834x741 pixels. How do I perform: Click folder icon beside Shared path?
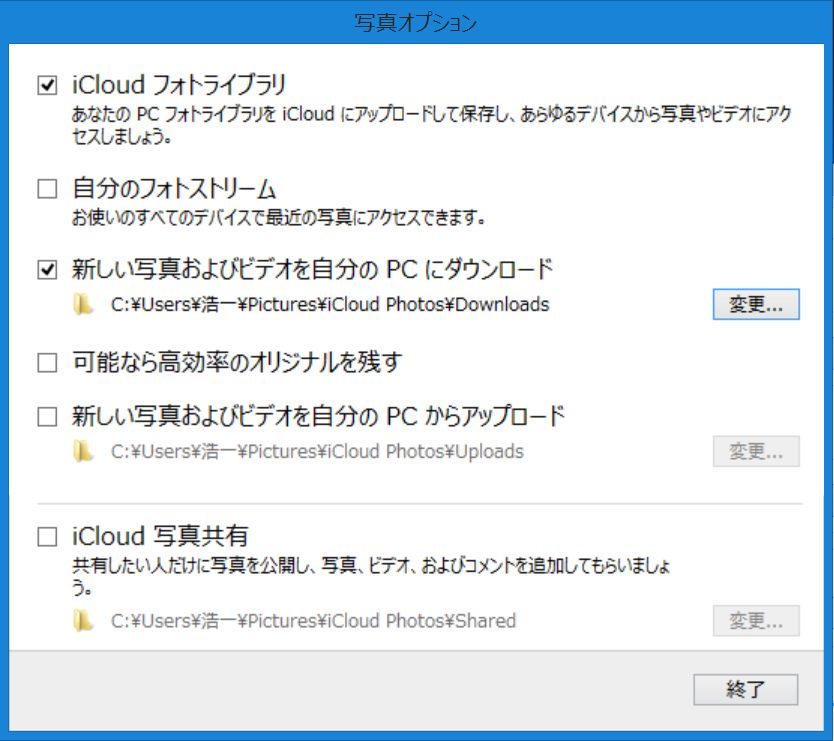pos(83,620)
